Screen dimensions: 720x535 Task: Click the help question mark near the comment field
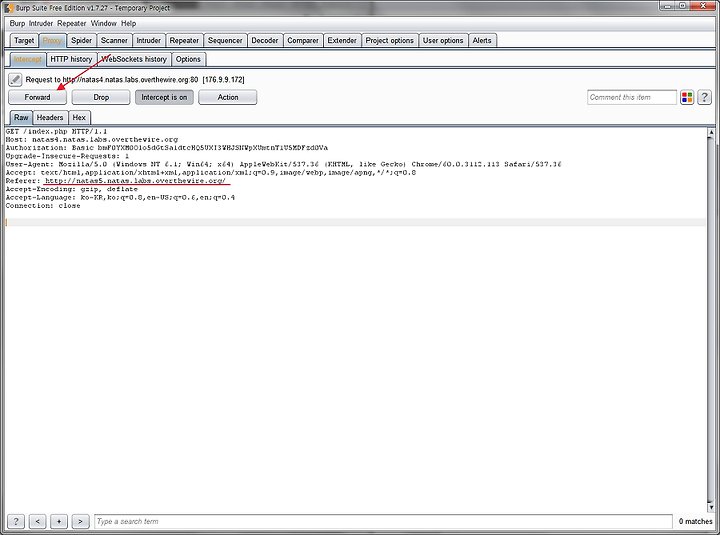(704, 97)
